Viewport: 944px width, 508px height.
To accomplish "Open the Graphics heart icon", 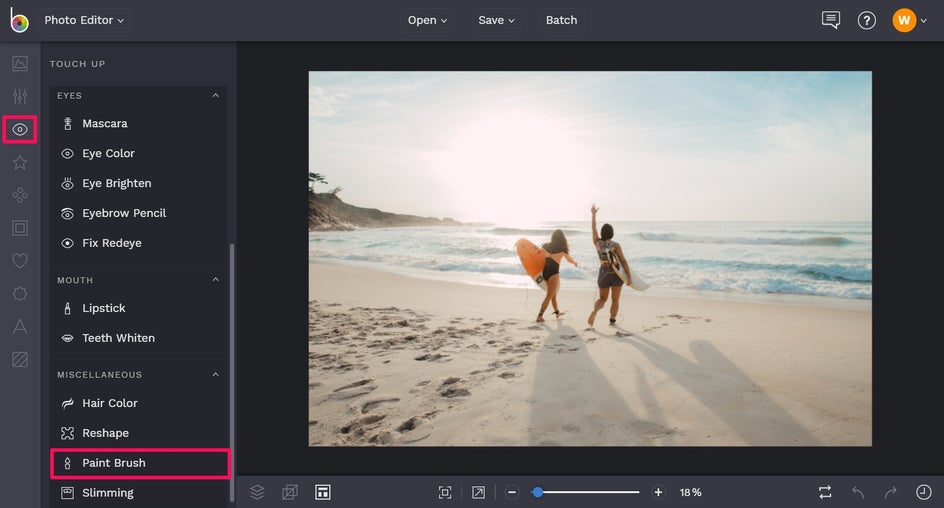I will coord(19,261).
